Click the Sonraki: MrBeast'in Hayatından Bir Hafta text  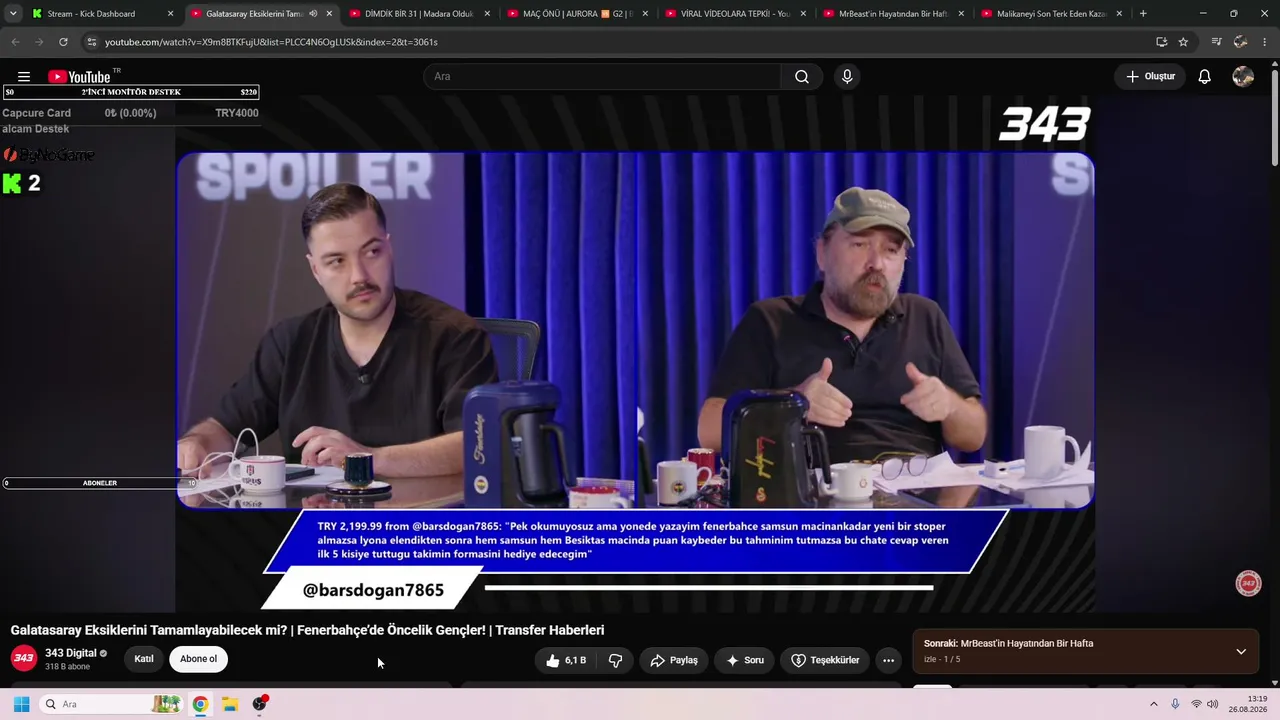[x=1008, y=644]
